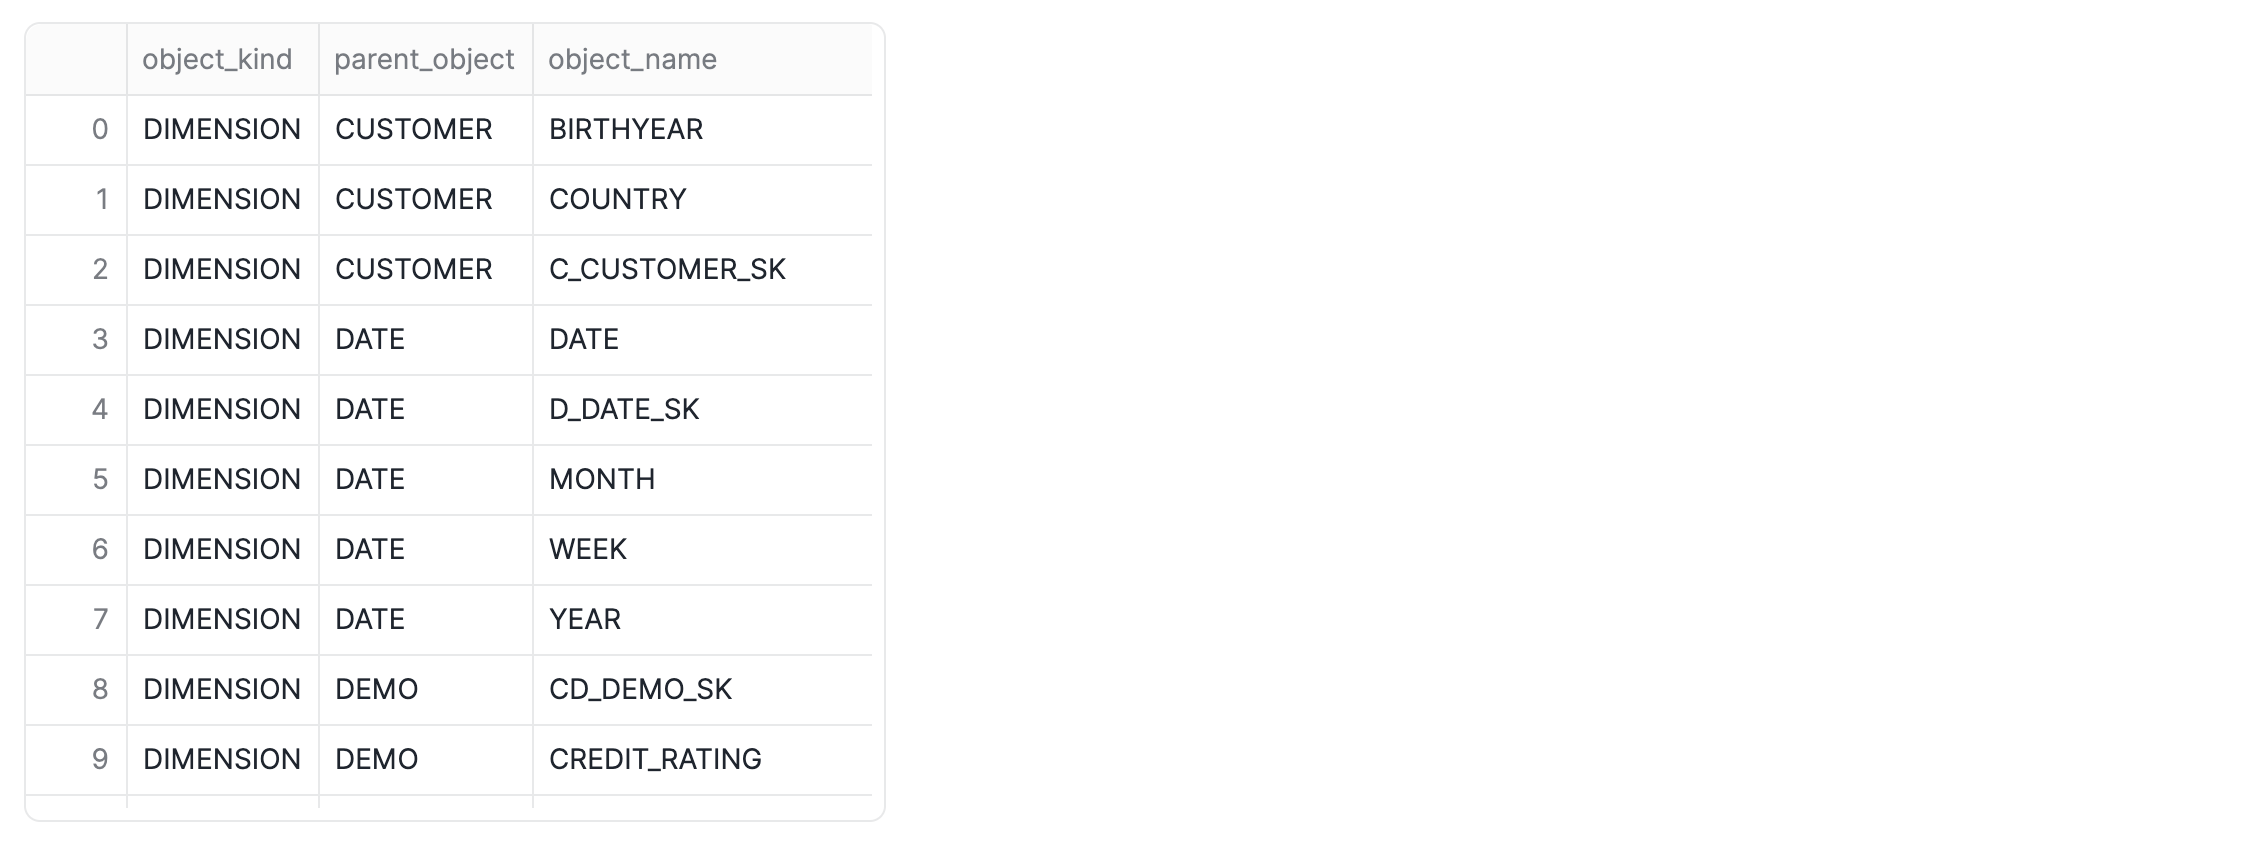Select the COUNTRY cell
This screenshot has width=2246, height=848.
[702, 200]
